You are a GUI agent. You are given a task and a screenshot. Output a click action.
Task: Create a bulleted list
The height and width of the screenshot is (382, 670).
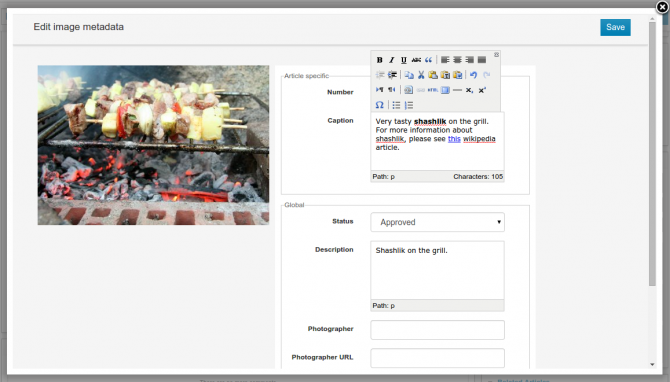point(397,105)
